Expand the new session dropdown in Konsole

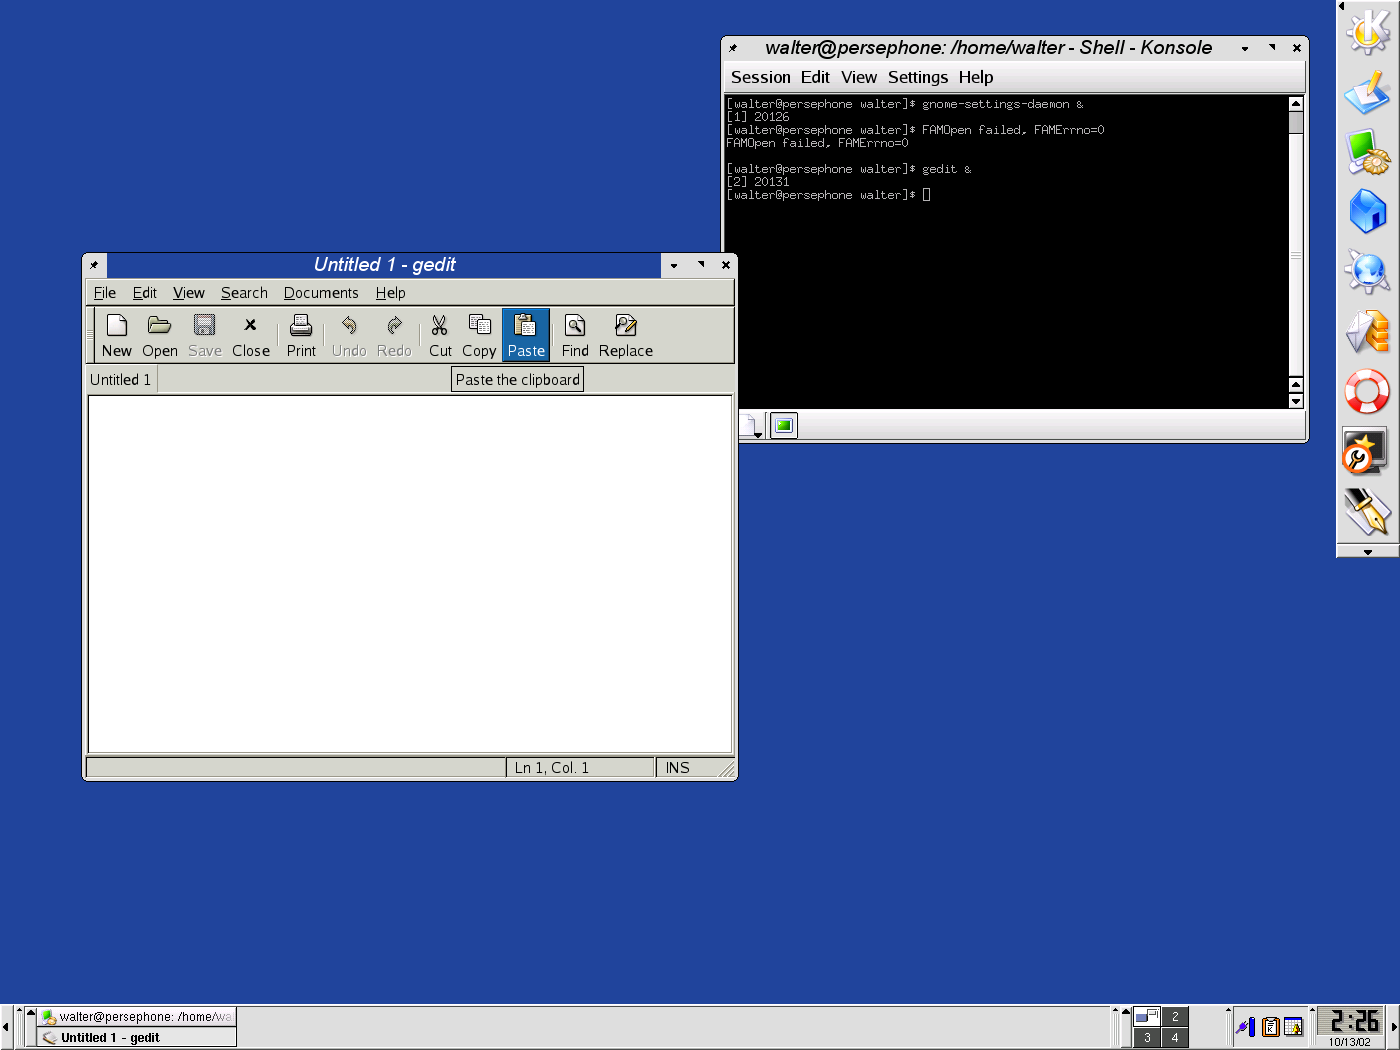[752, 427]
